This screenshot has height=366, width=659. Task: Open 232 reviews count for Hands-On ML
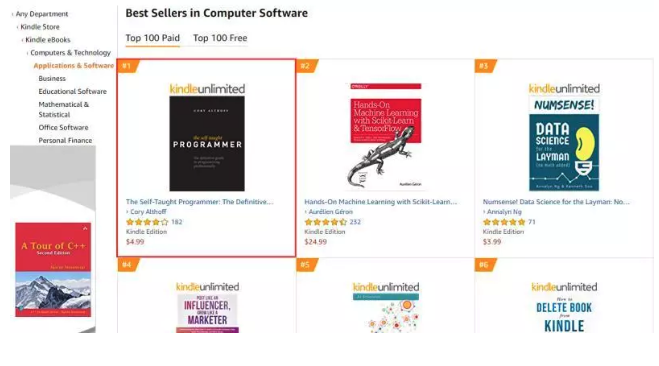tap(355, 222)
